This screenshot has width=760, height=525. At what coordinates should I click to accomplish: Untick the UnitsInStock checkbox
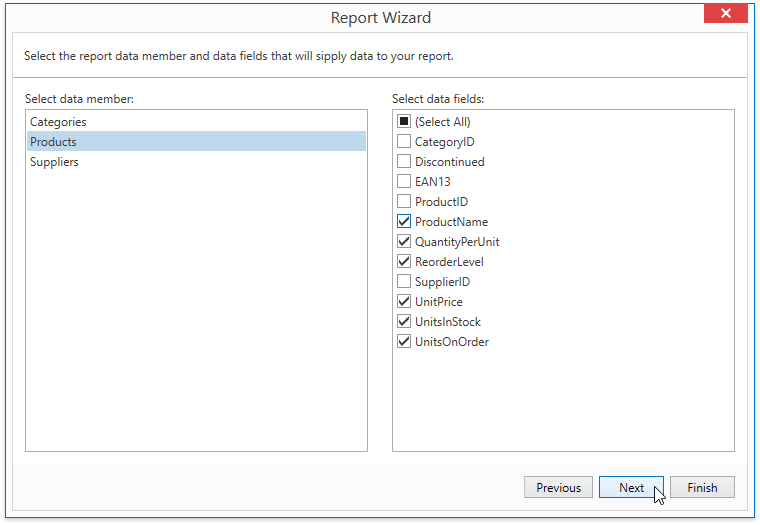click(x=404, y=321)
